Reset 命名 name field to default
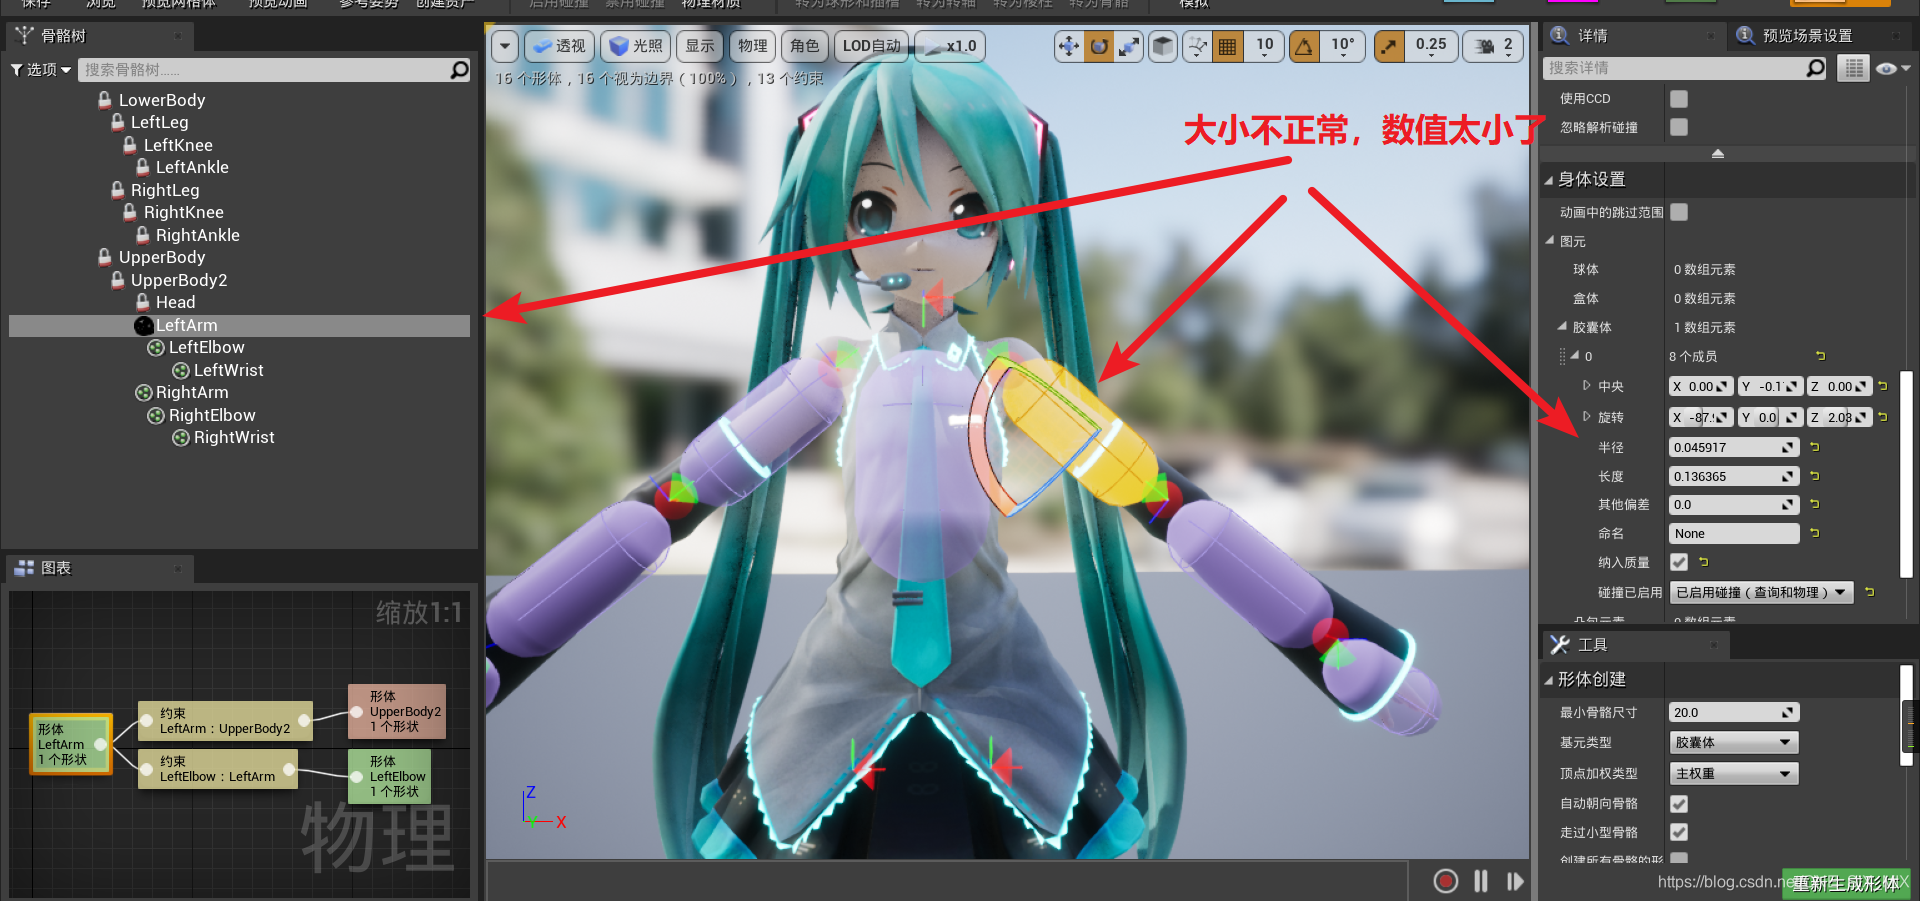 pyautogui.click(x=1814, y=533)
